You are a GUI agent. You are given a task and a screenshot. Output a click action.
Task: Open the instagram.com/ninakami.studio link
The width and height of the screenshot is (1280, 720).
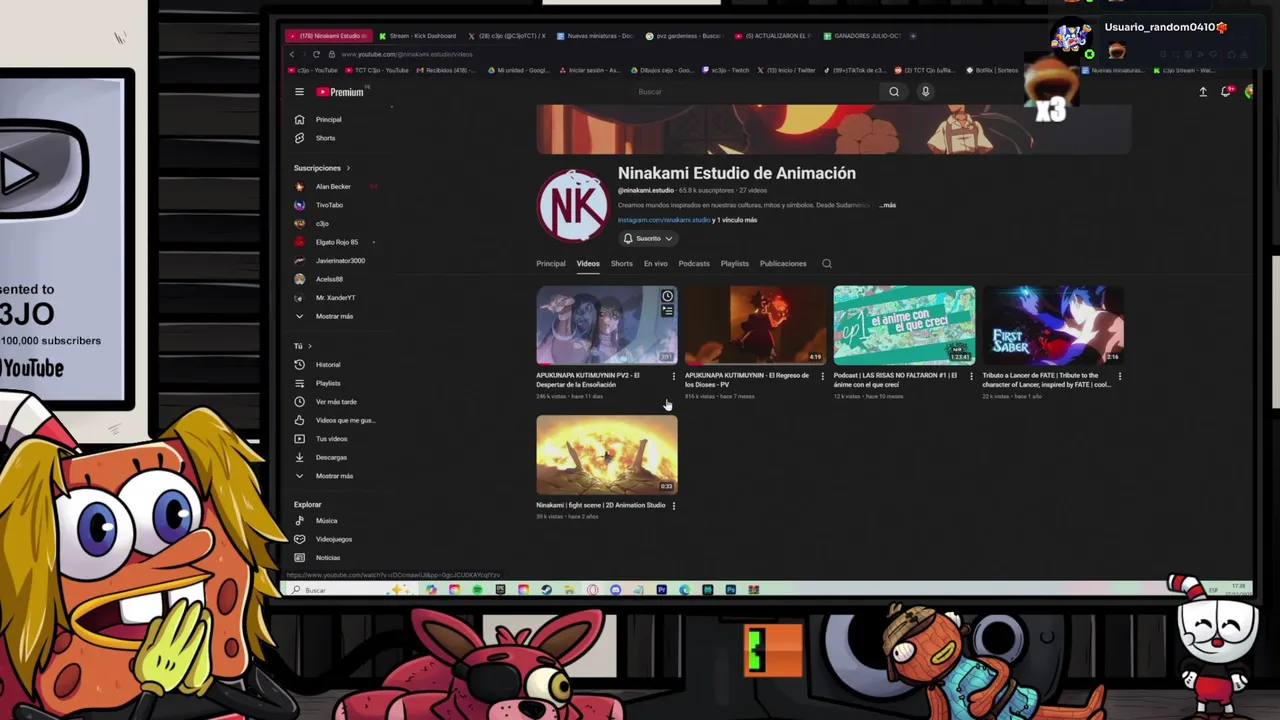pos(664,220)
